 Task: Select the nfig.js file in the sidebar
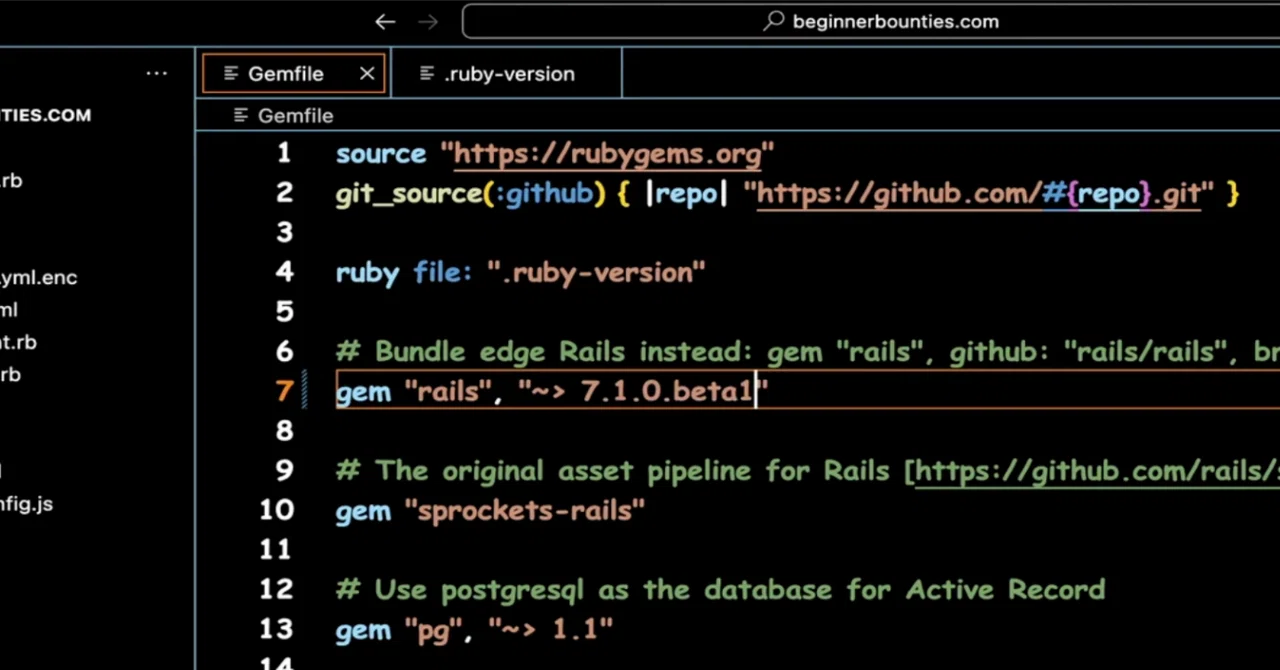pyautogui.click(x=27, y=504)
